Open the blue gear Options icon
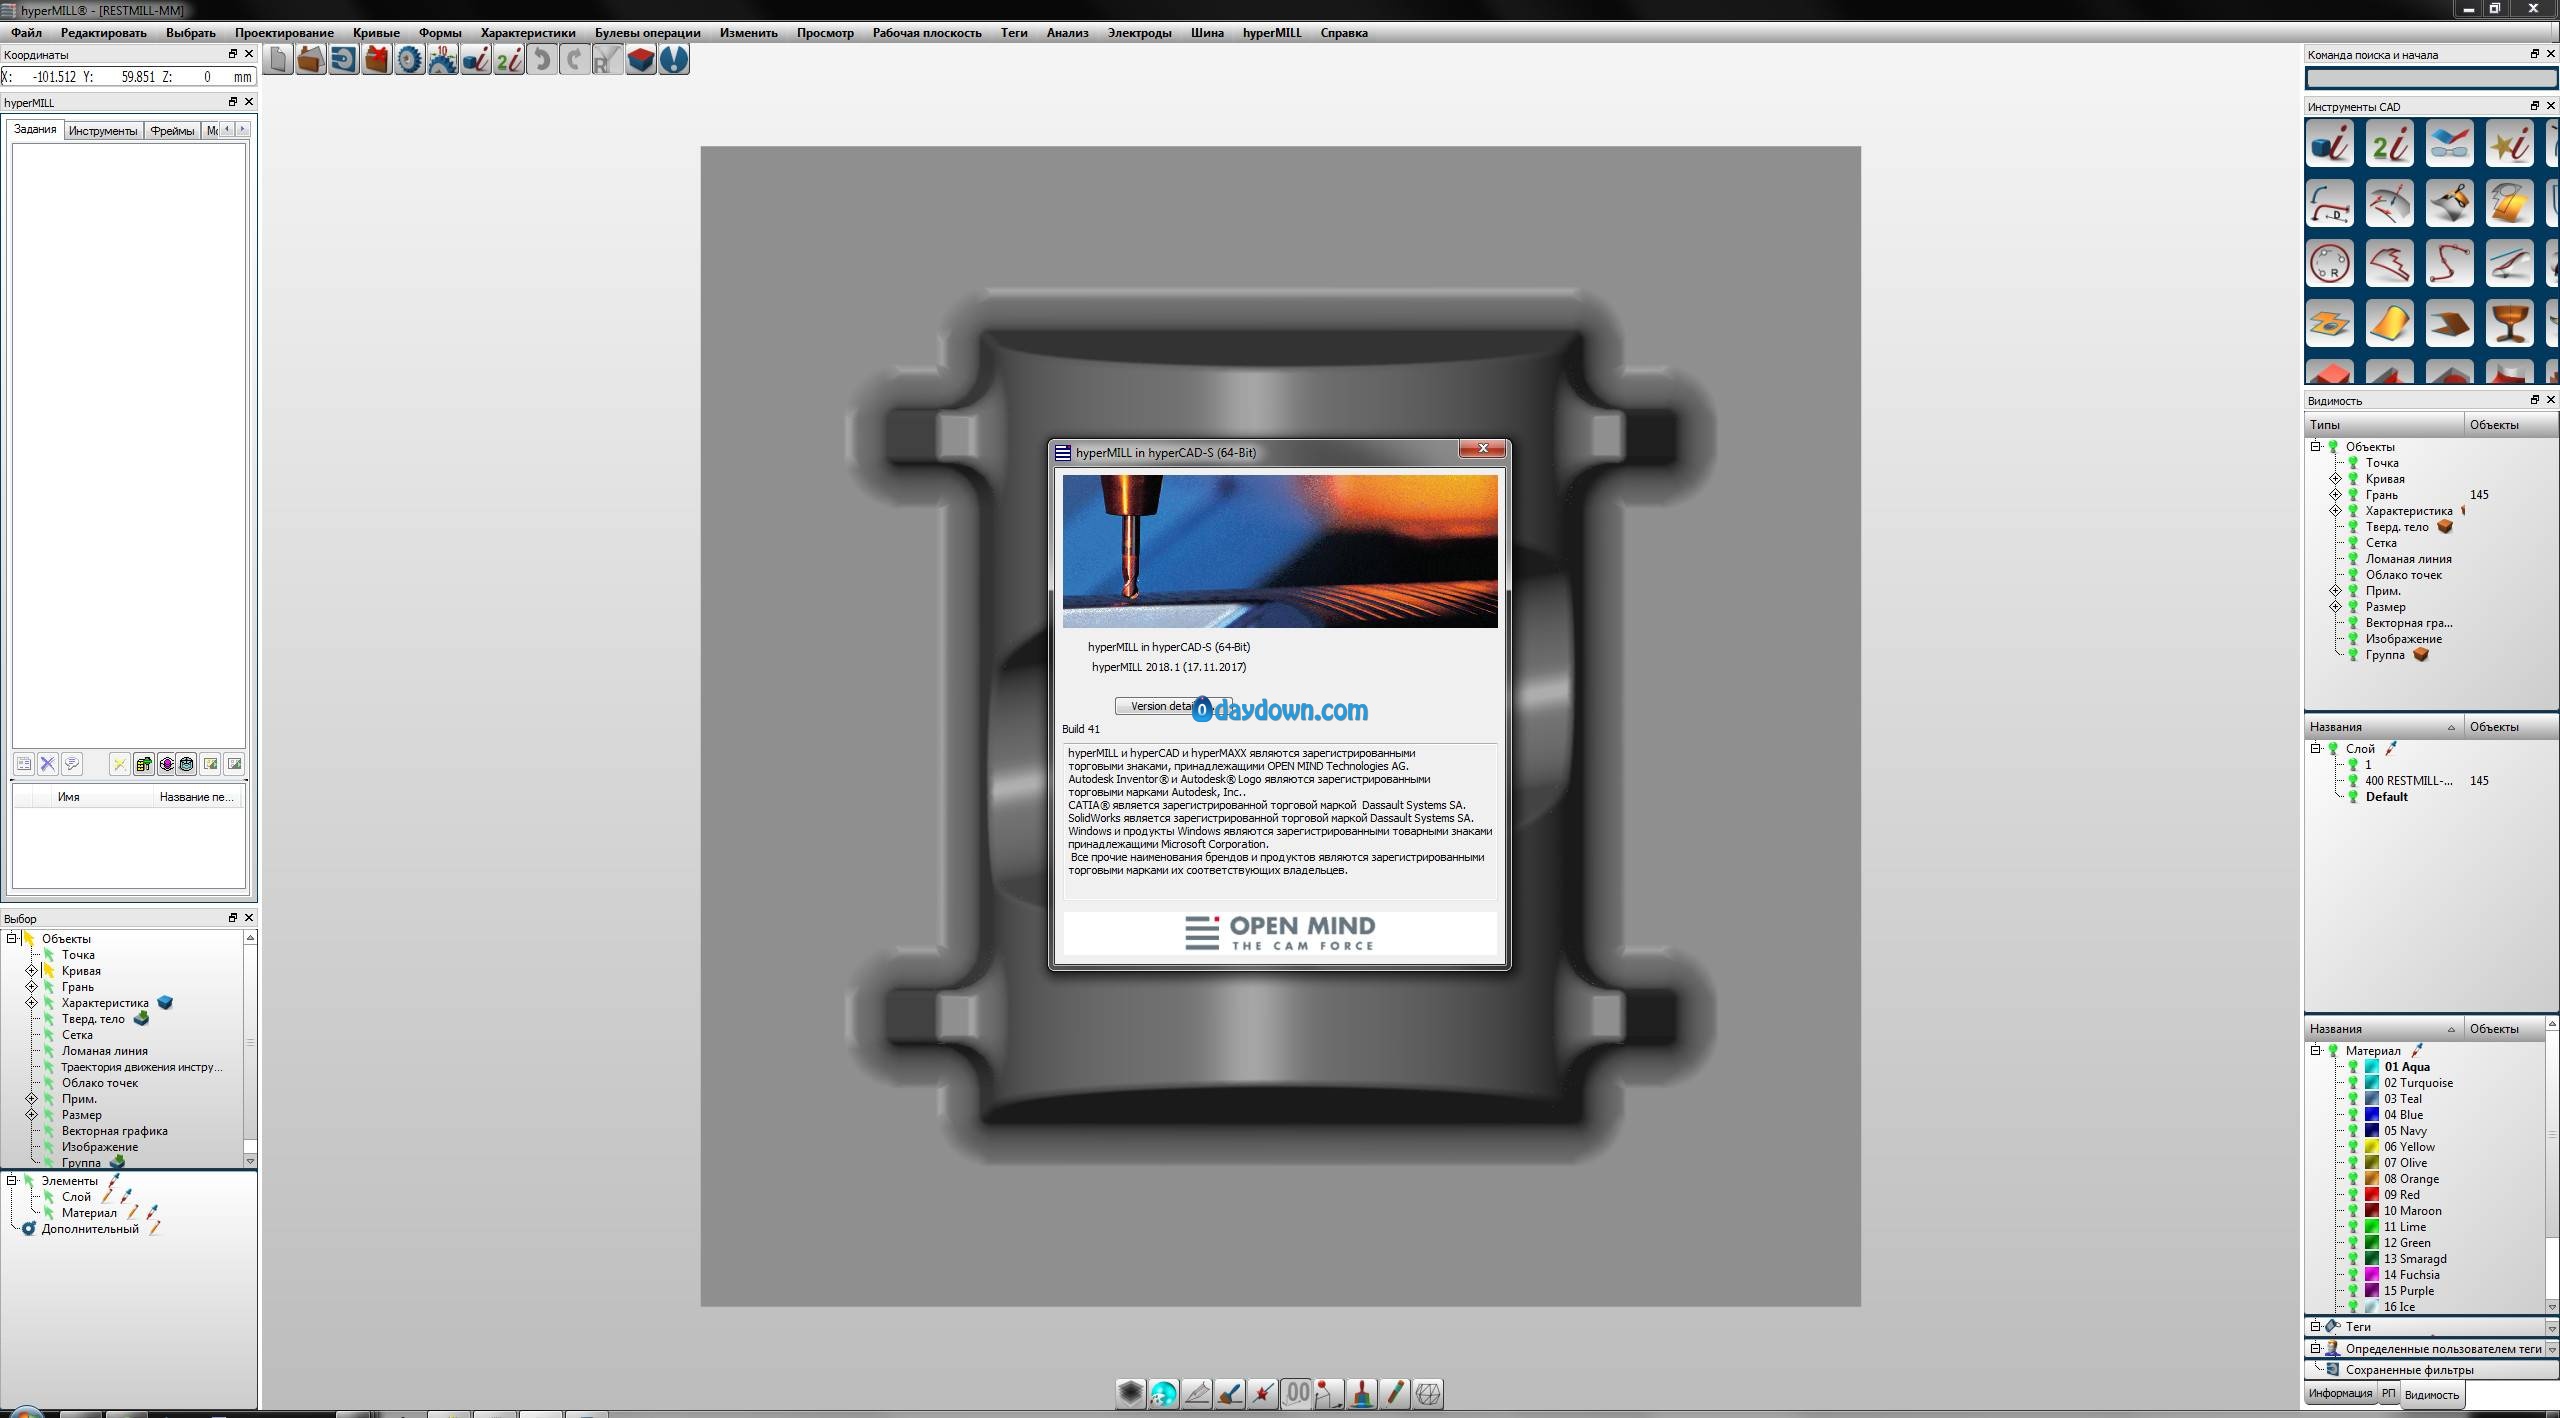The height and width of the screenshot is (1418, 2560). pos(409,60)
